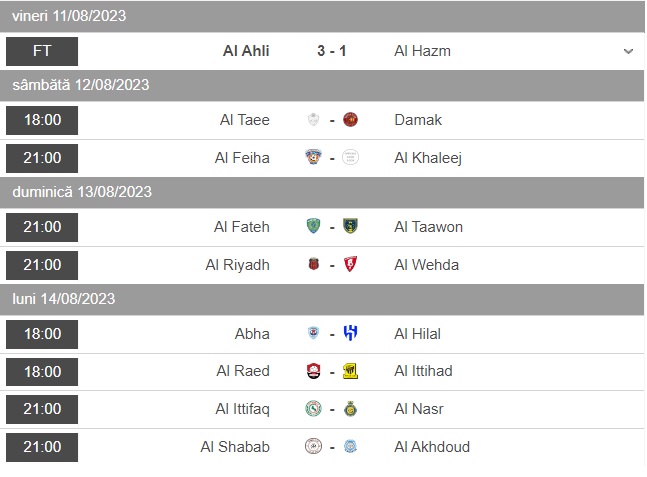Click the luni 14/08/2023 date header
Screen dimensions: 647x477
point(64,298)
